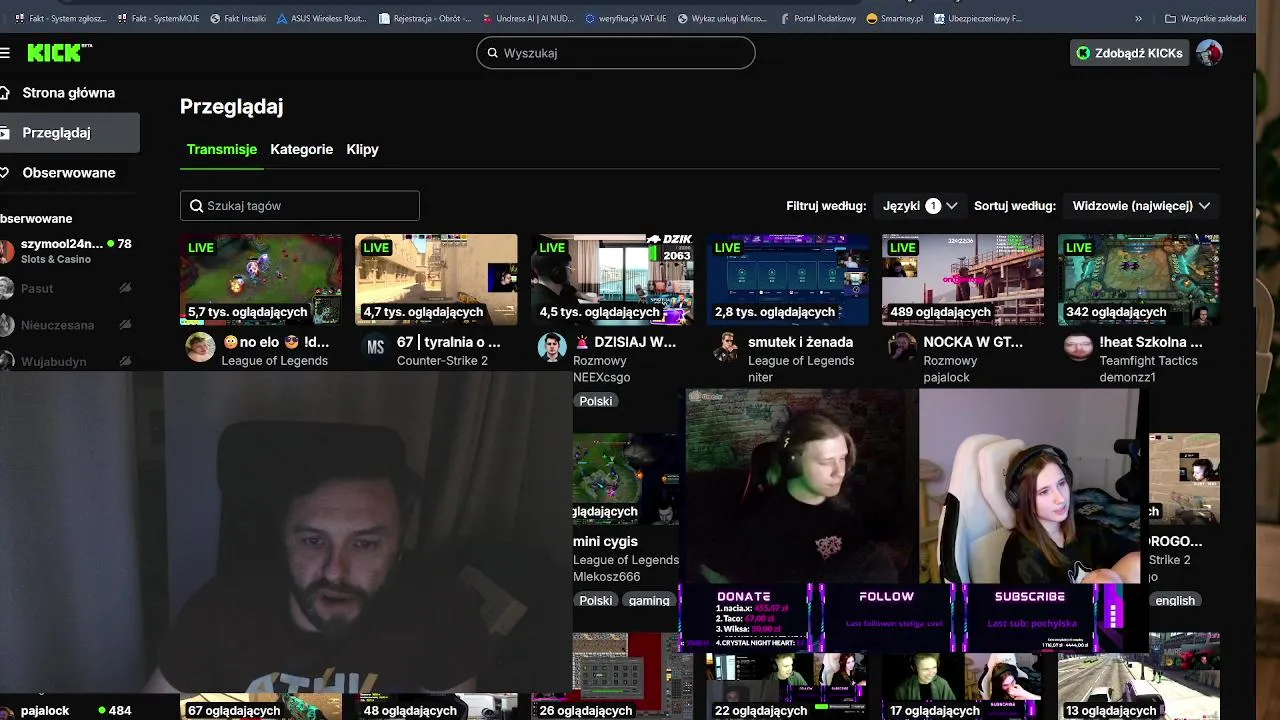Open the '!heat Szkolna ...' stream title
Viewport: 1280px width, 720px height.
tap(1151, 342)
